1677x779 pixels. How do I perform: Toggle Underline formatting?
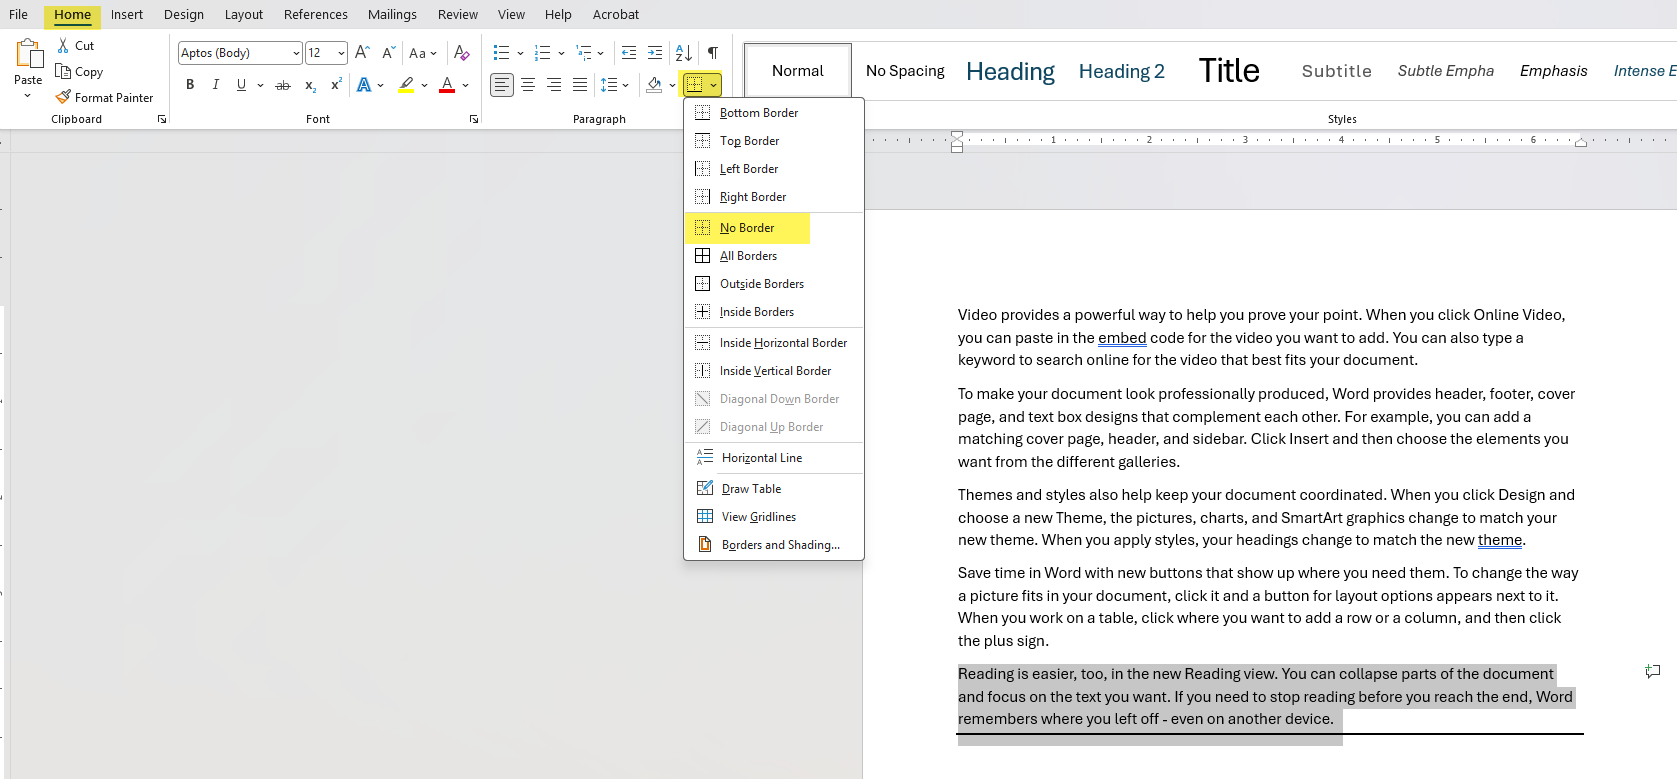(x=241, y=85)
